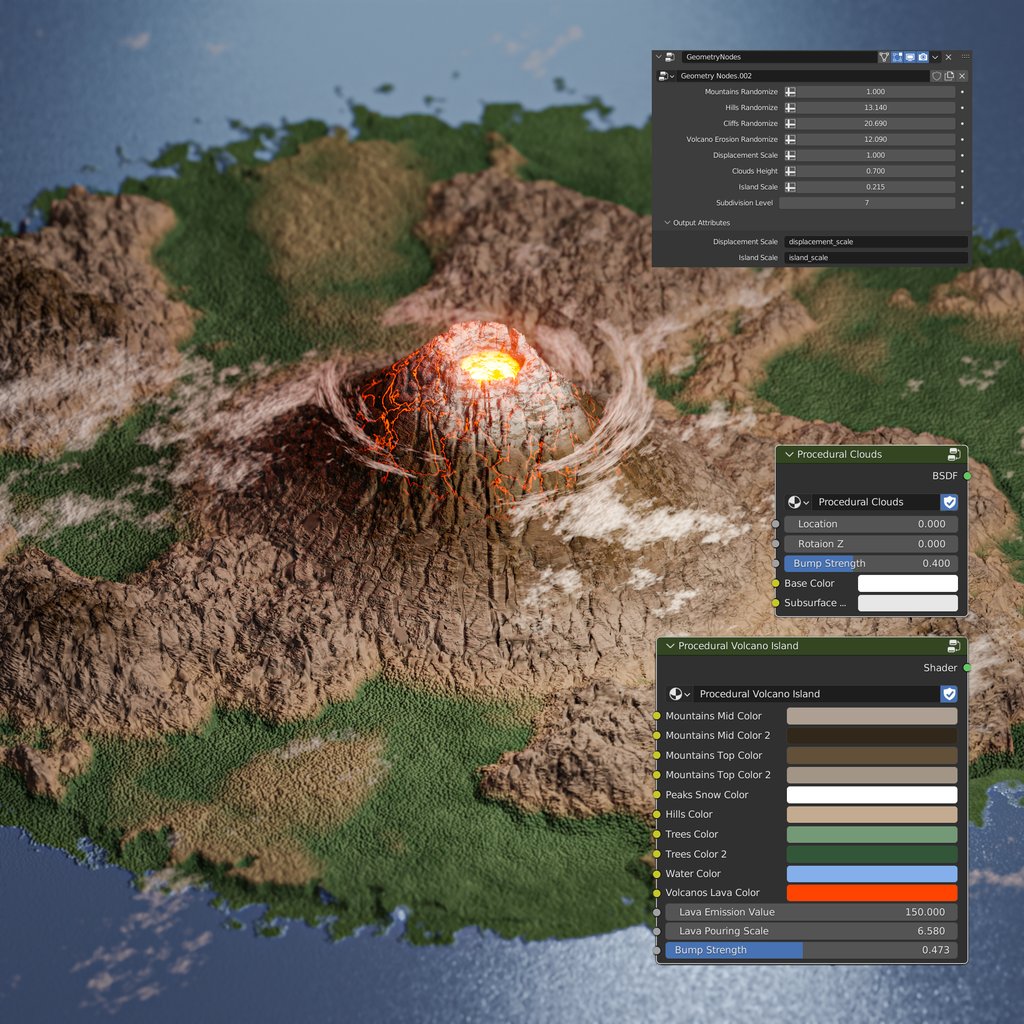This screenshot has height=1024, width=1024.
Task: Open the Volcanos Lava Color swatch
Action: (x=870, y=892)
